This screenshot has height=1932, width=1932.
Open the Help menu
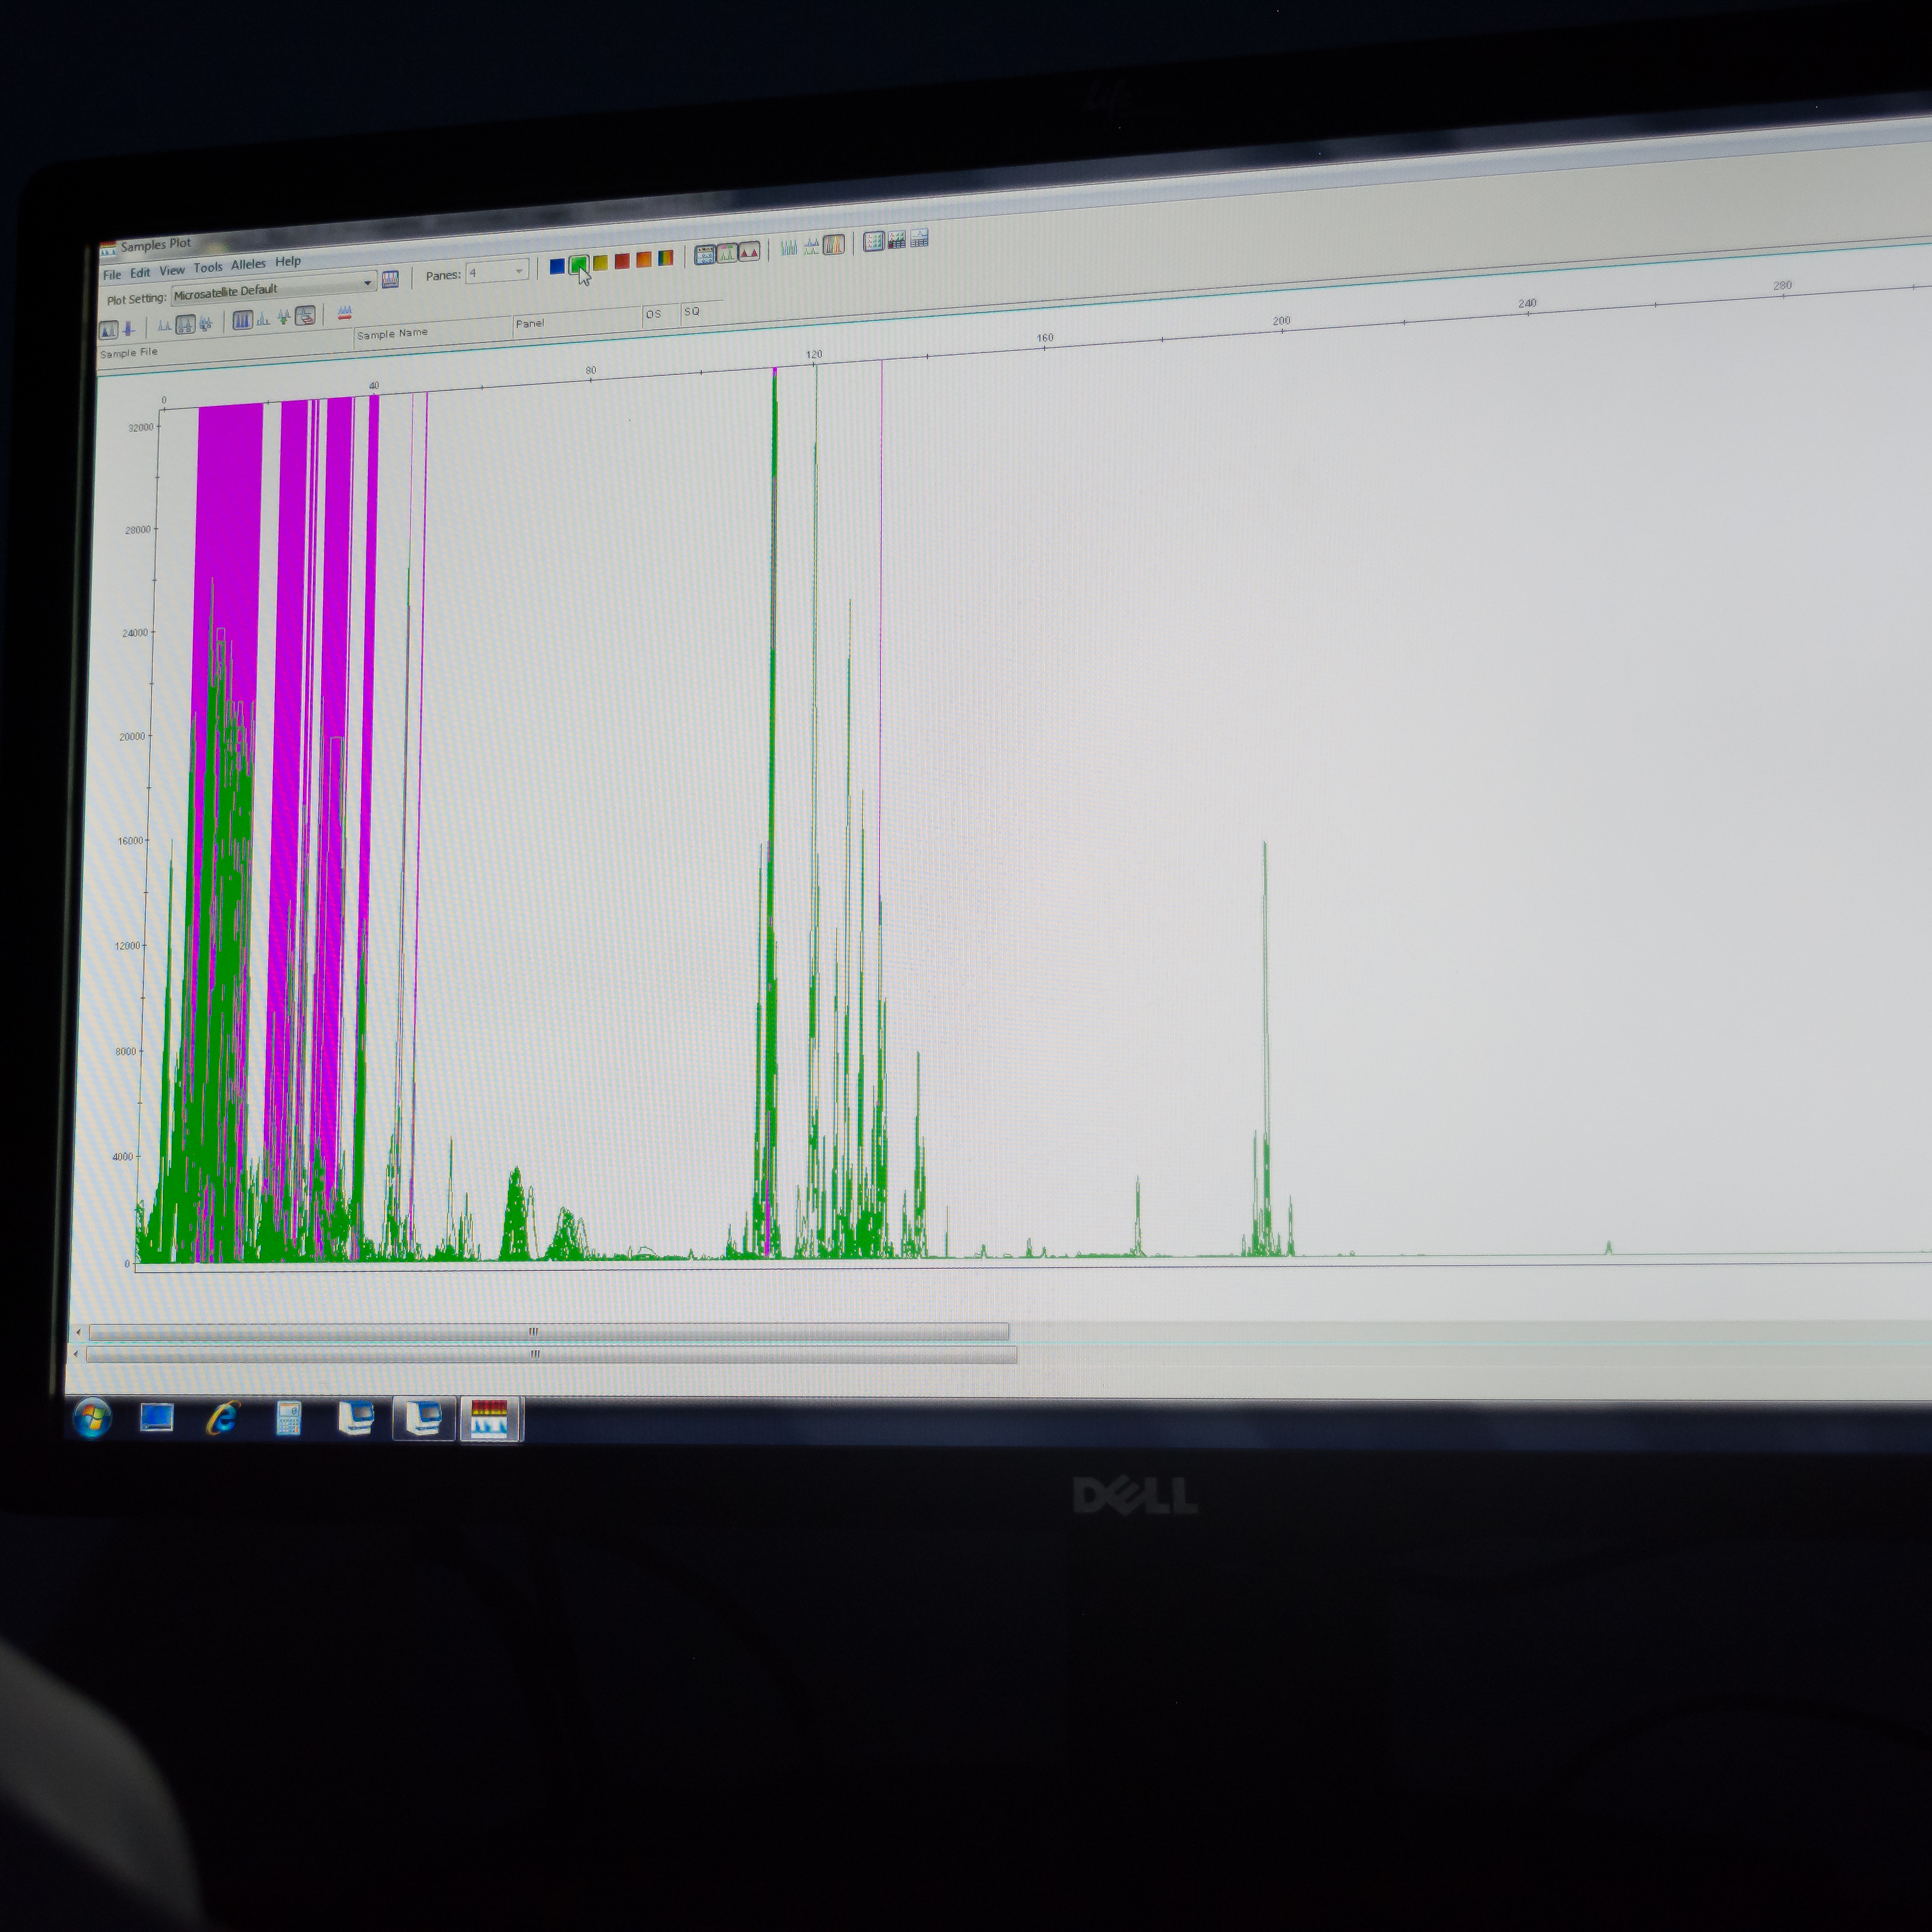pyautogui.click(x=288, y=262)
